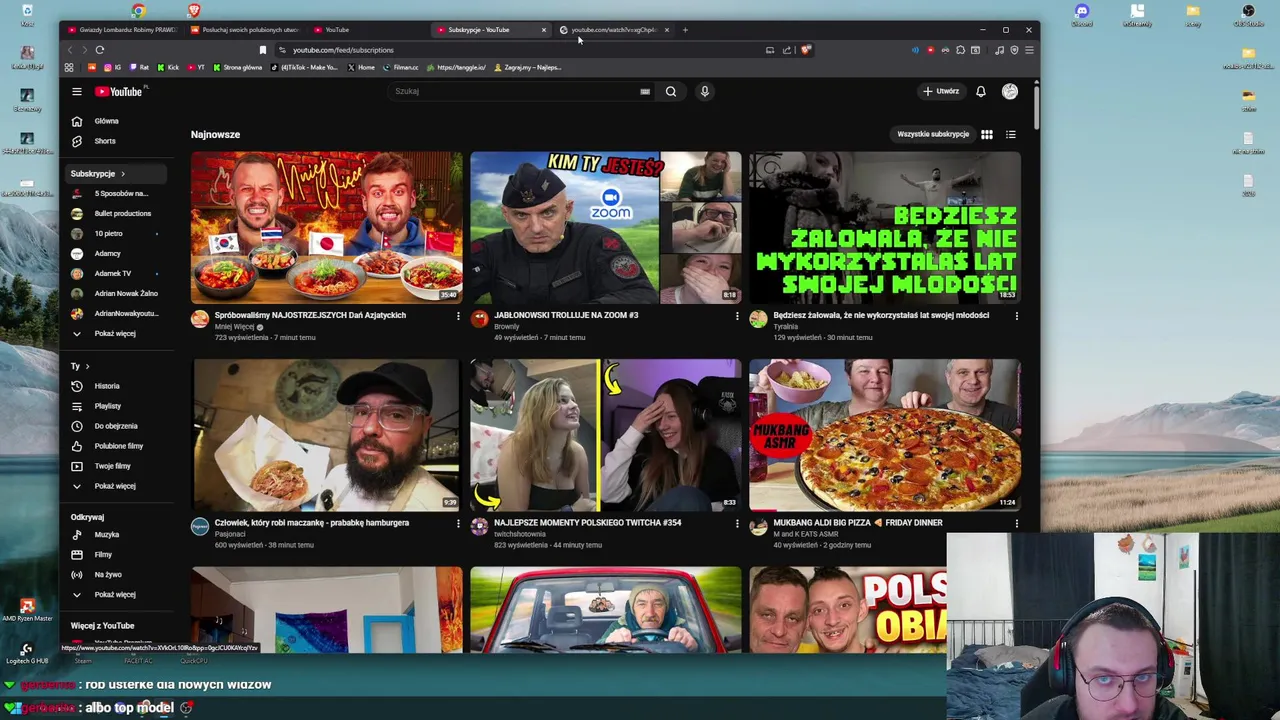
Task: Open the Spróbowaliśmy Najostrzejszych video thumbnail
Action: point(327,227)
